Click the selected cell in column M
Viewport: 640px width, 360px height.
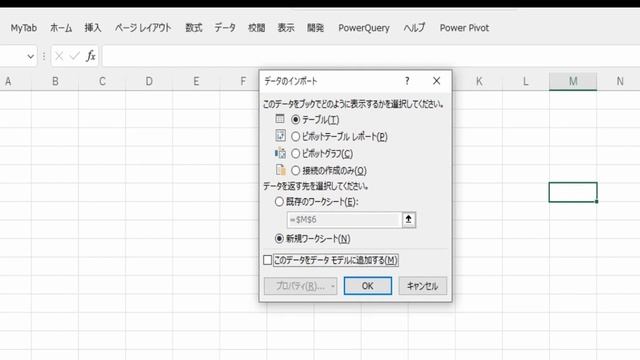point(573,192)
